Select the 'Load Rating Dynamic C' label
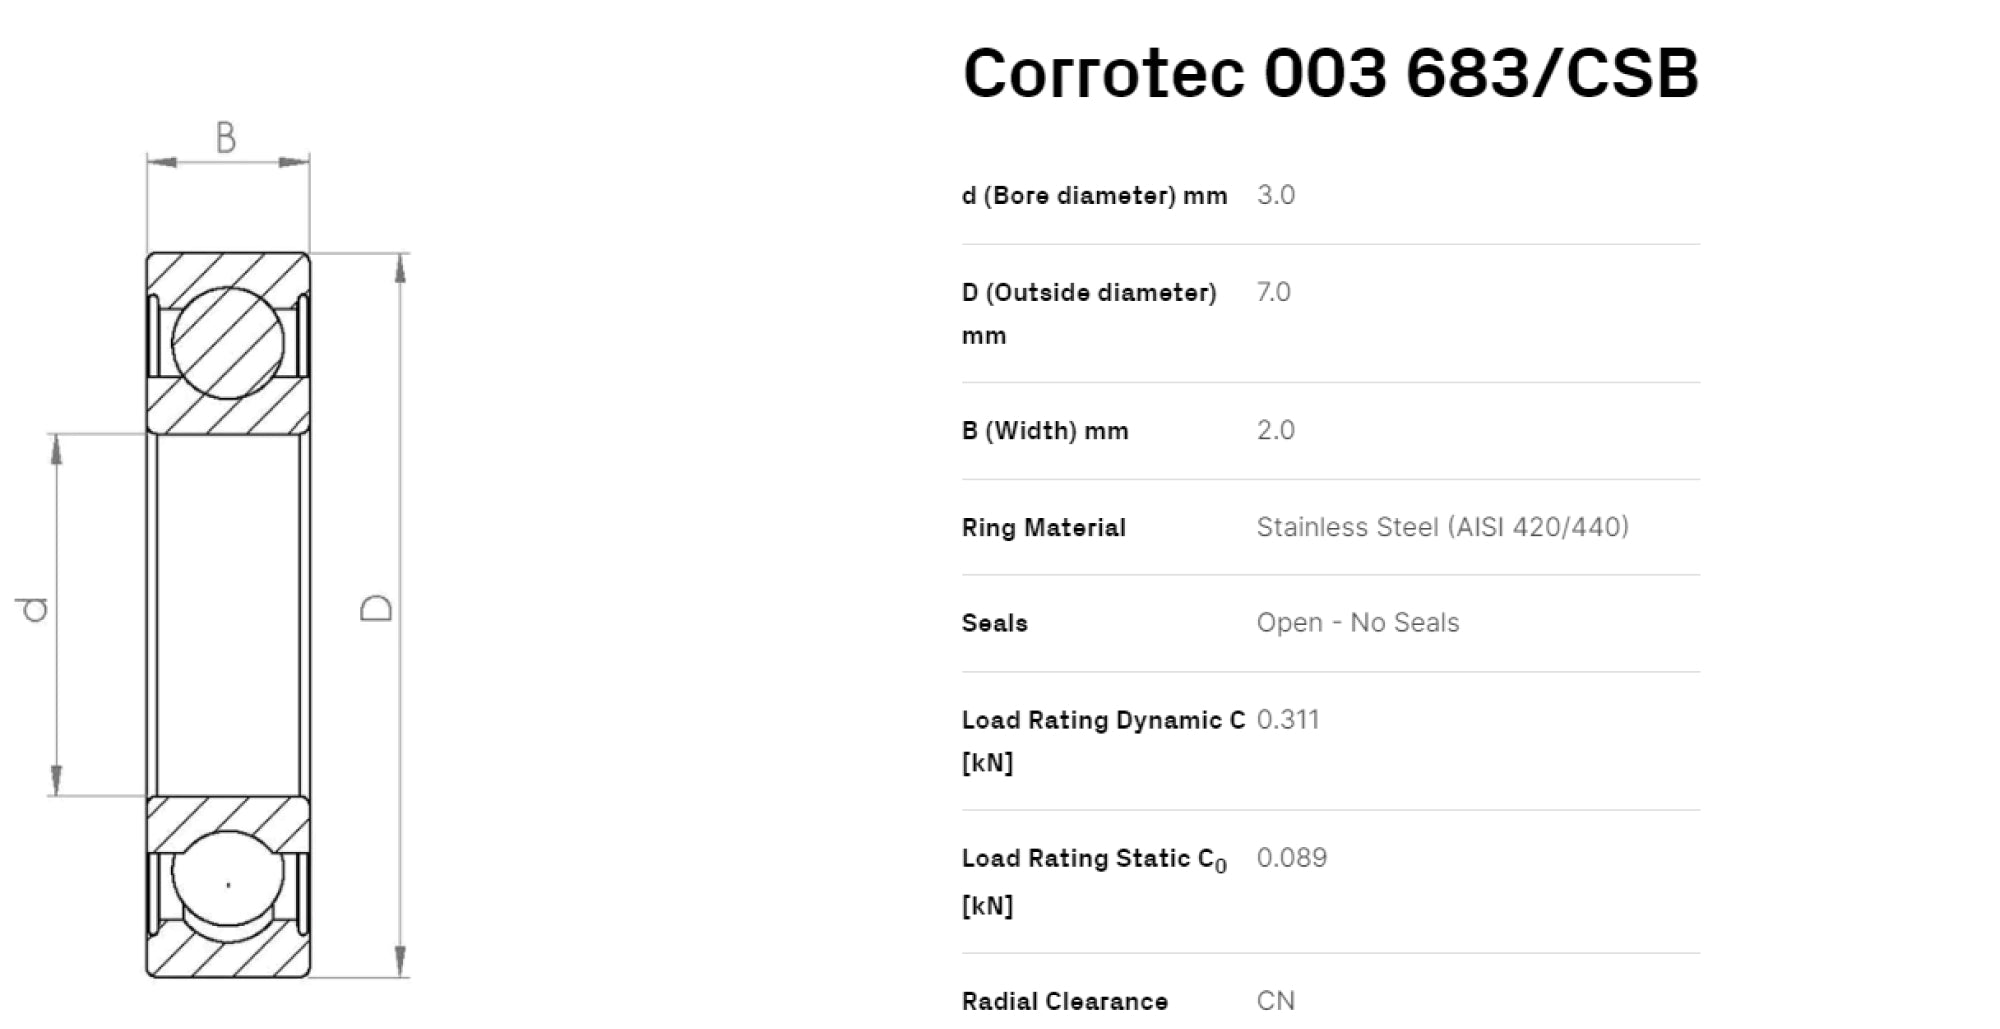 pyautogui.click(x=1103, y=720)
